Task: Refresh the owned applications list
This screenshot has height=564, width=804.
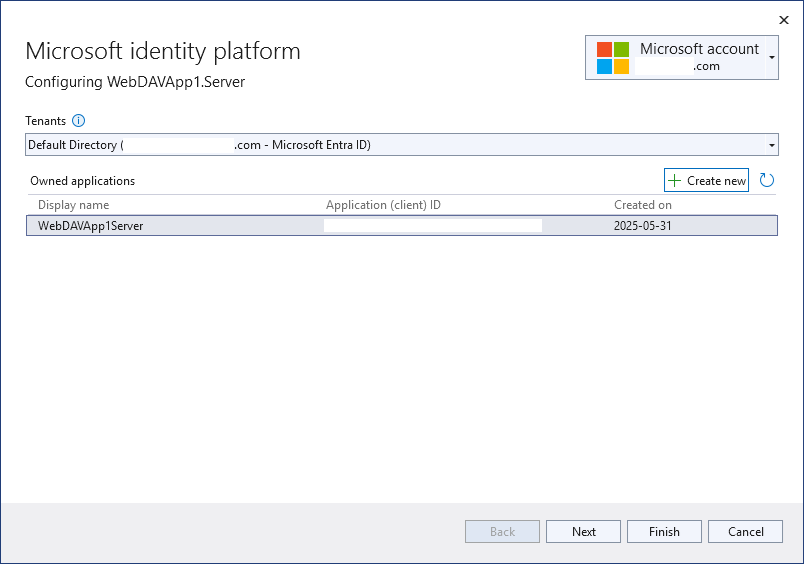Action: click(767, 180)
